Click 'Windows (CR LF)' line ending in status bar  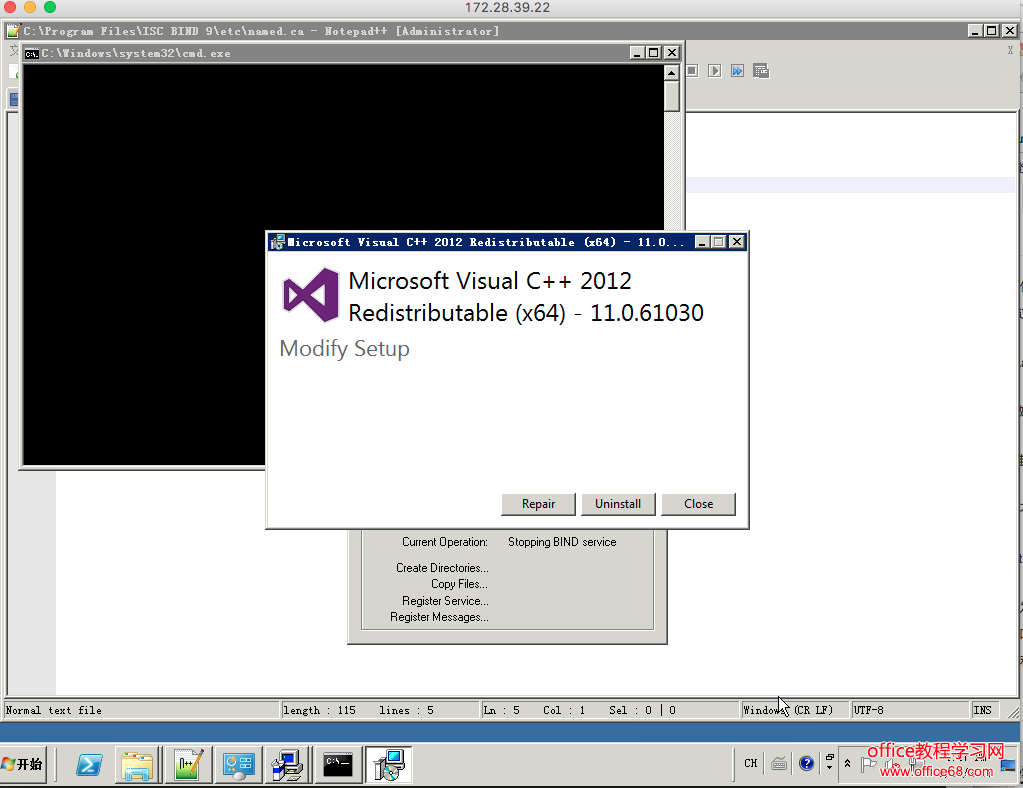[787, 710]
